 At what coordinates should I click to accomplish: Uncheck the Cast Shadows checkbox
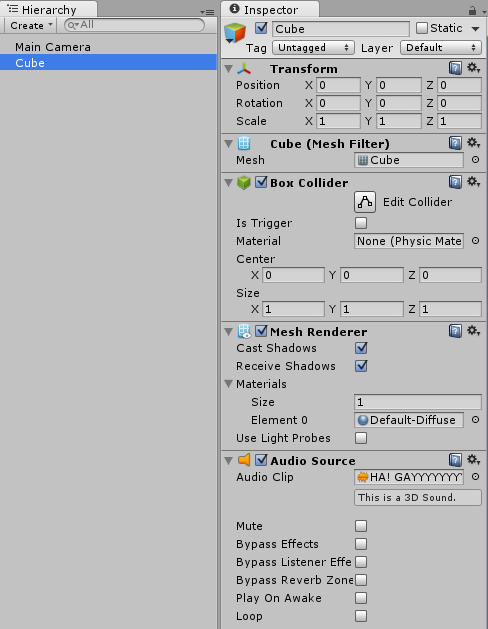[361, 348]
